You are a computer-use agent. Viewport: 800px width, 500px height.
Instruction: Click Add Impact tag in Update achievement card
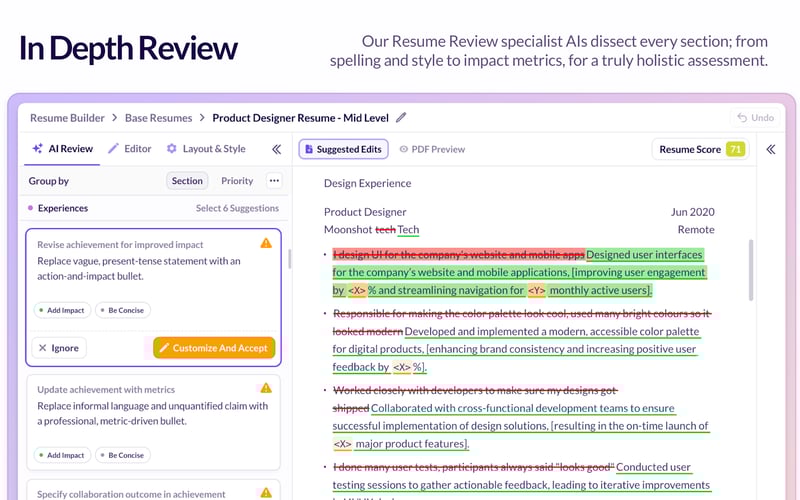coord(62,455)
